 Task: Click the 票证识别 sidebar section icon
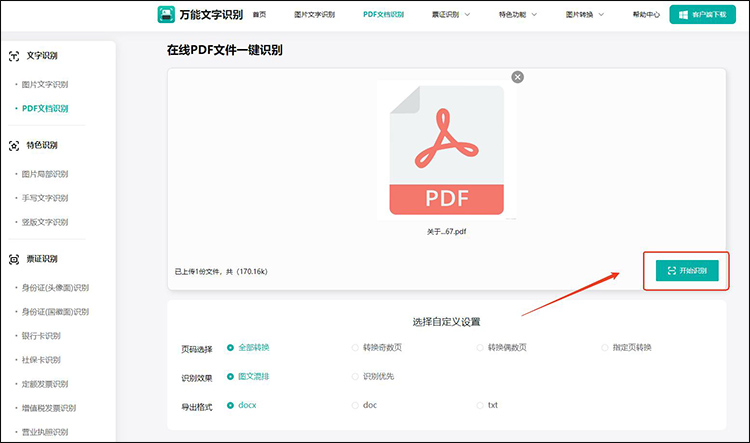click(x=14, y=259)
